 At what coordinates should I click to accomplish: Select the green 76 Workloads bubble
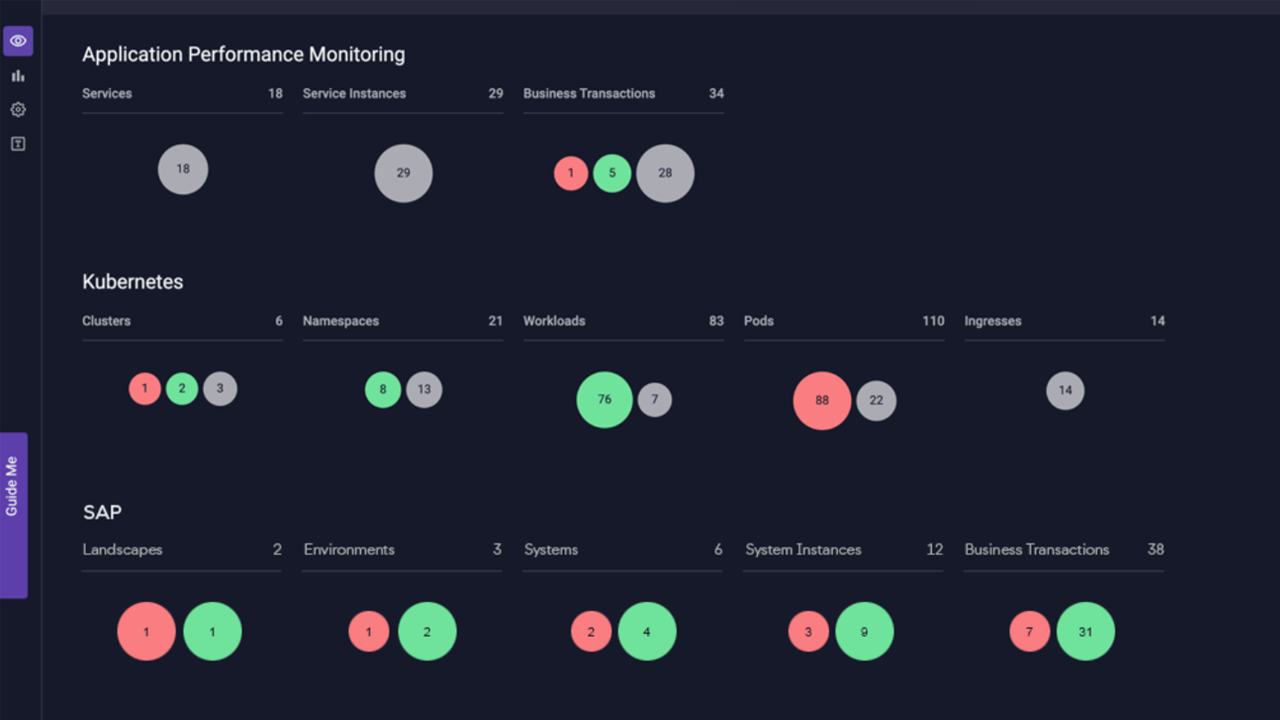point(604,399)
